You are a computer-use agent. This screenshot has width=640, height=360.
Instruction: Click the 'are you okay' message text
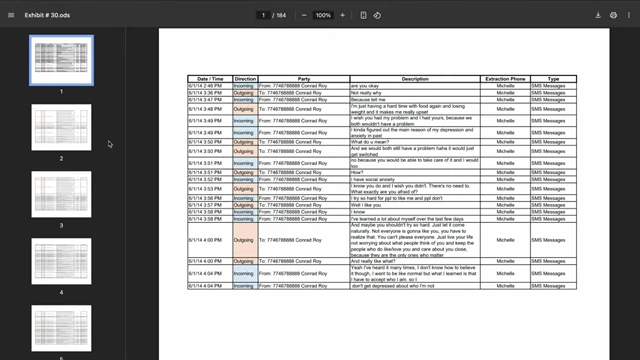pos(365,86)
